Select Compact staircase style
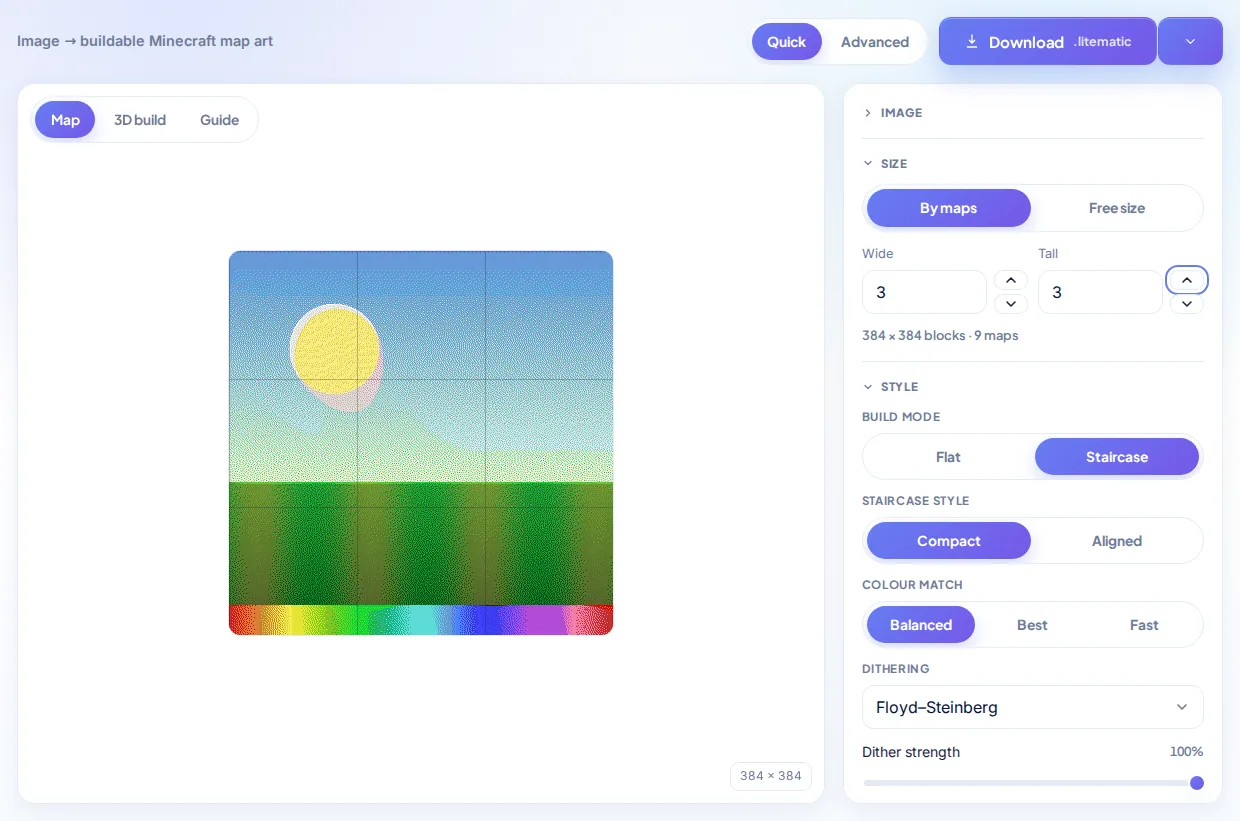The width and height of the screenshot is (1240, 821). pyautogui.click(x=948, y=541)
